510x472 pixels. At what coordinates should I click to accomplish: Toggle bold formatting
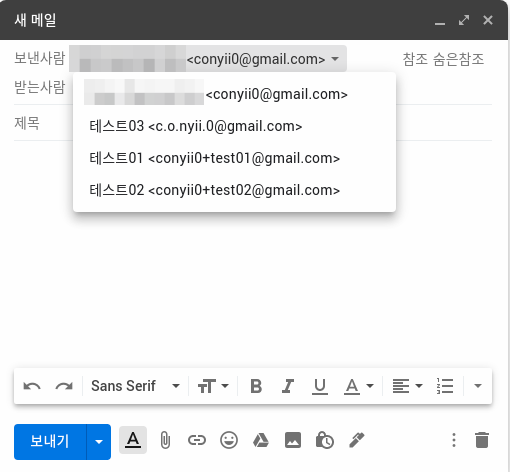[x=256, y=386]
